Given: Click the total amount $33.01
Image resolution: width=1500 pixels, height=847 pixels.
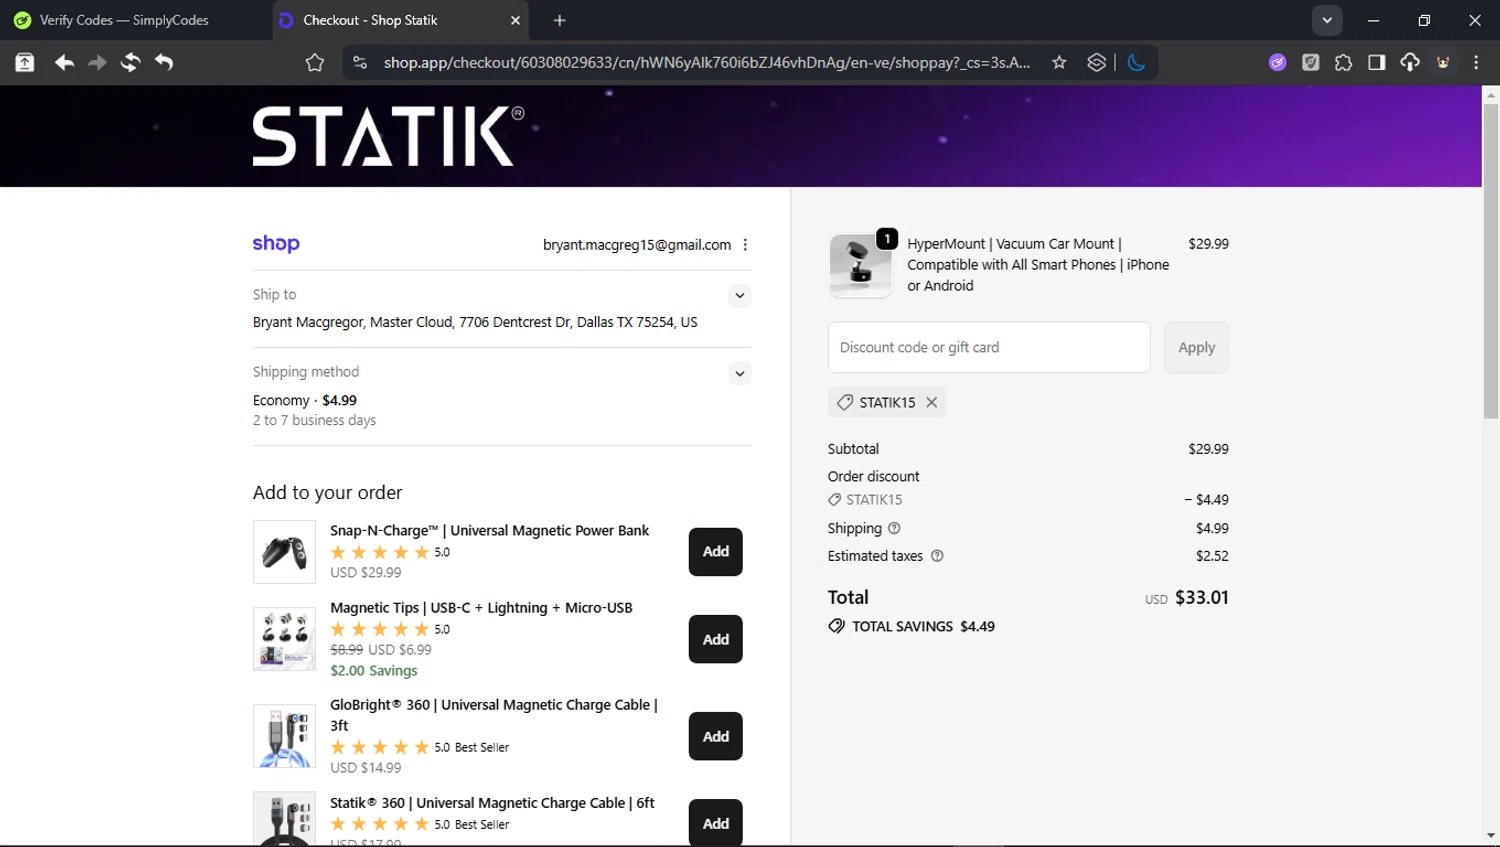Looking at the screenshot, I should coord(1201,597).
